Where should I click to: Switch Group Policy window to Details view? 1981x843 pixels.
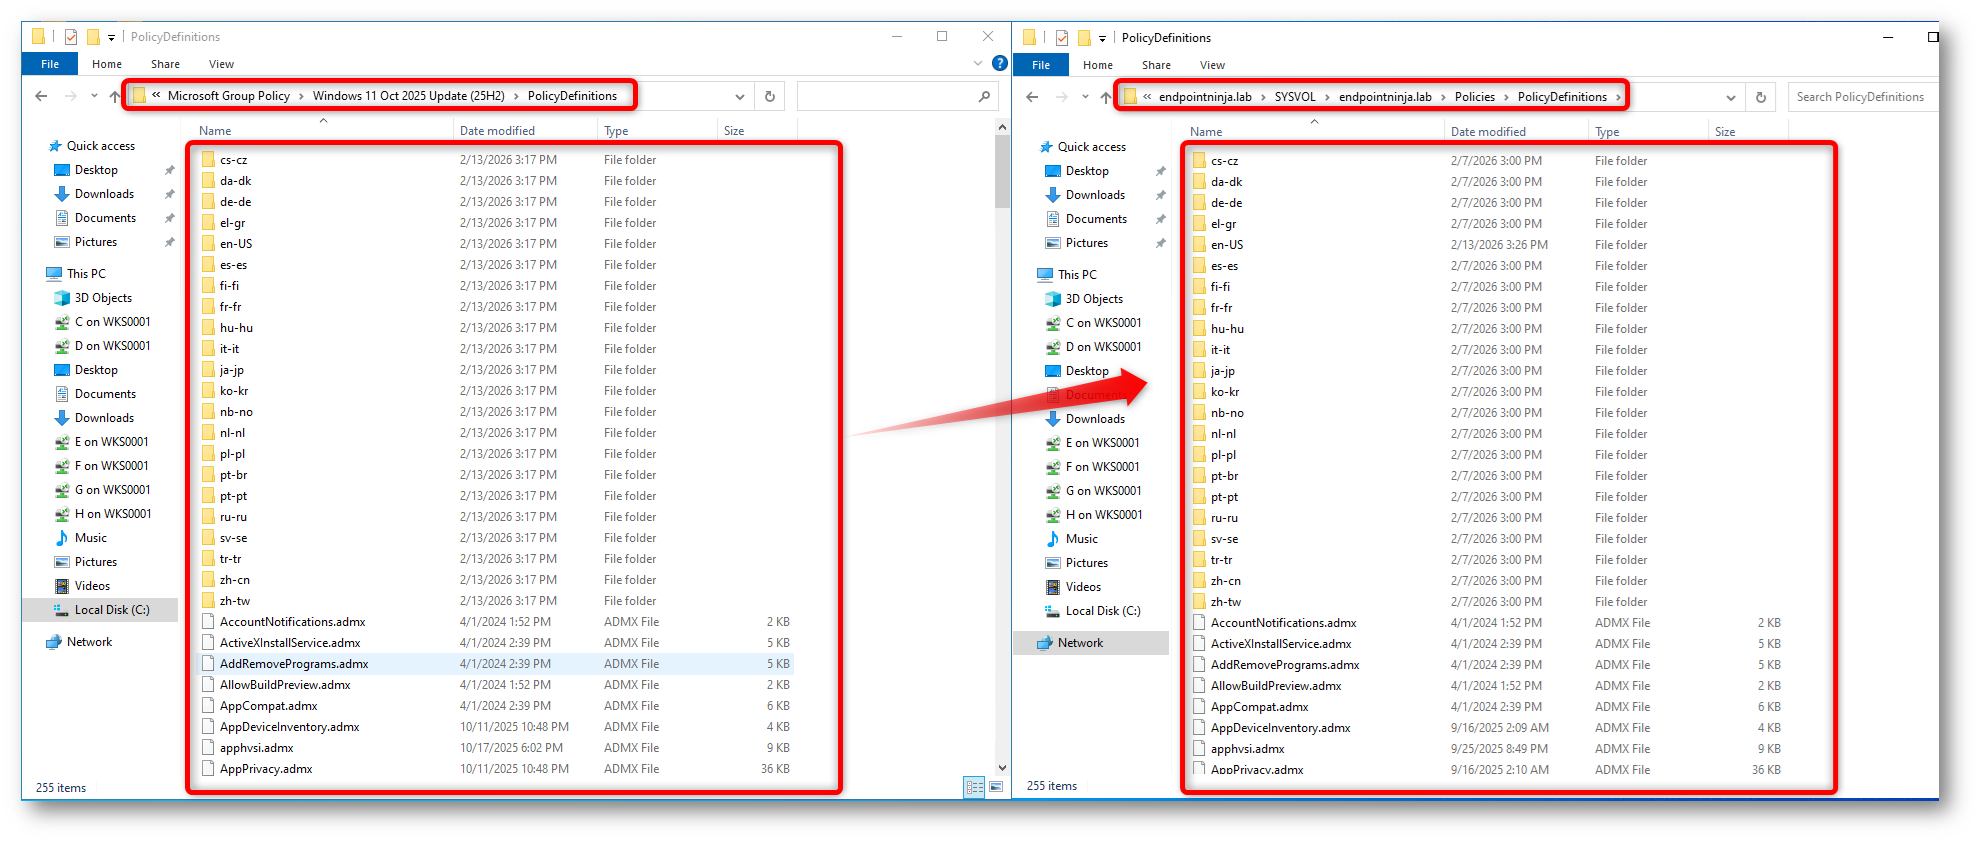pyautogui.click(x=975, y=787)
